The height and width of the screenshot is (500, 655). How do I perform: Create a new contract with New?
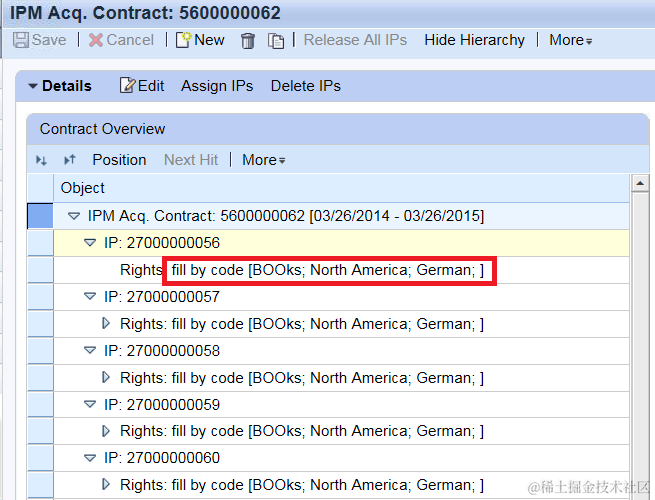(x=200, y=40)
